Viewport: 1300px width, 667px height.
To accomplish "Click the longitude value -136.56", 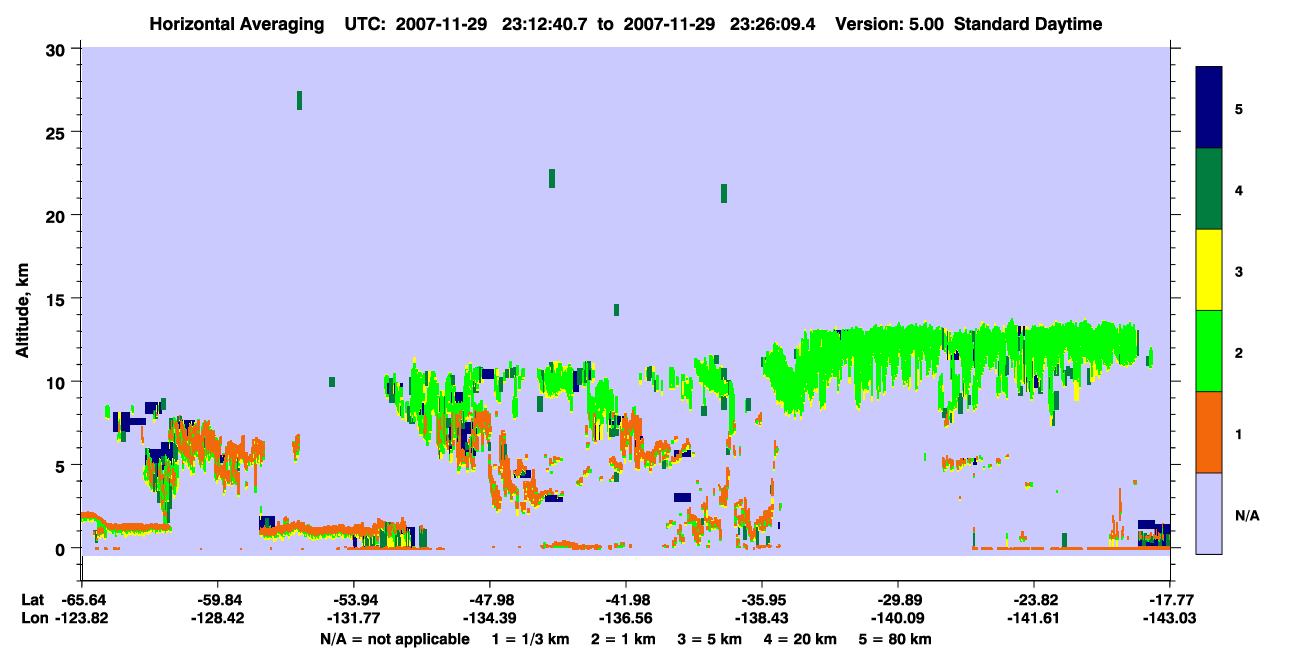I will coord(626,618).
